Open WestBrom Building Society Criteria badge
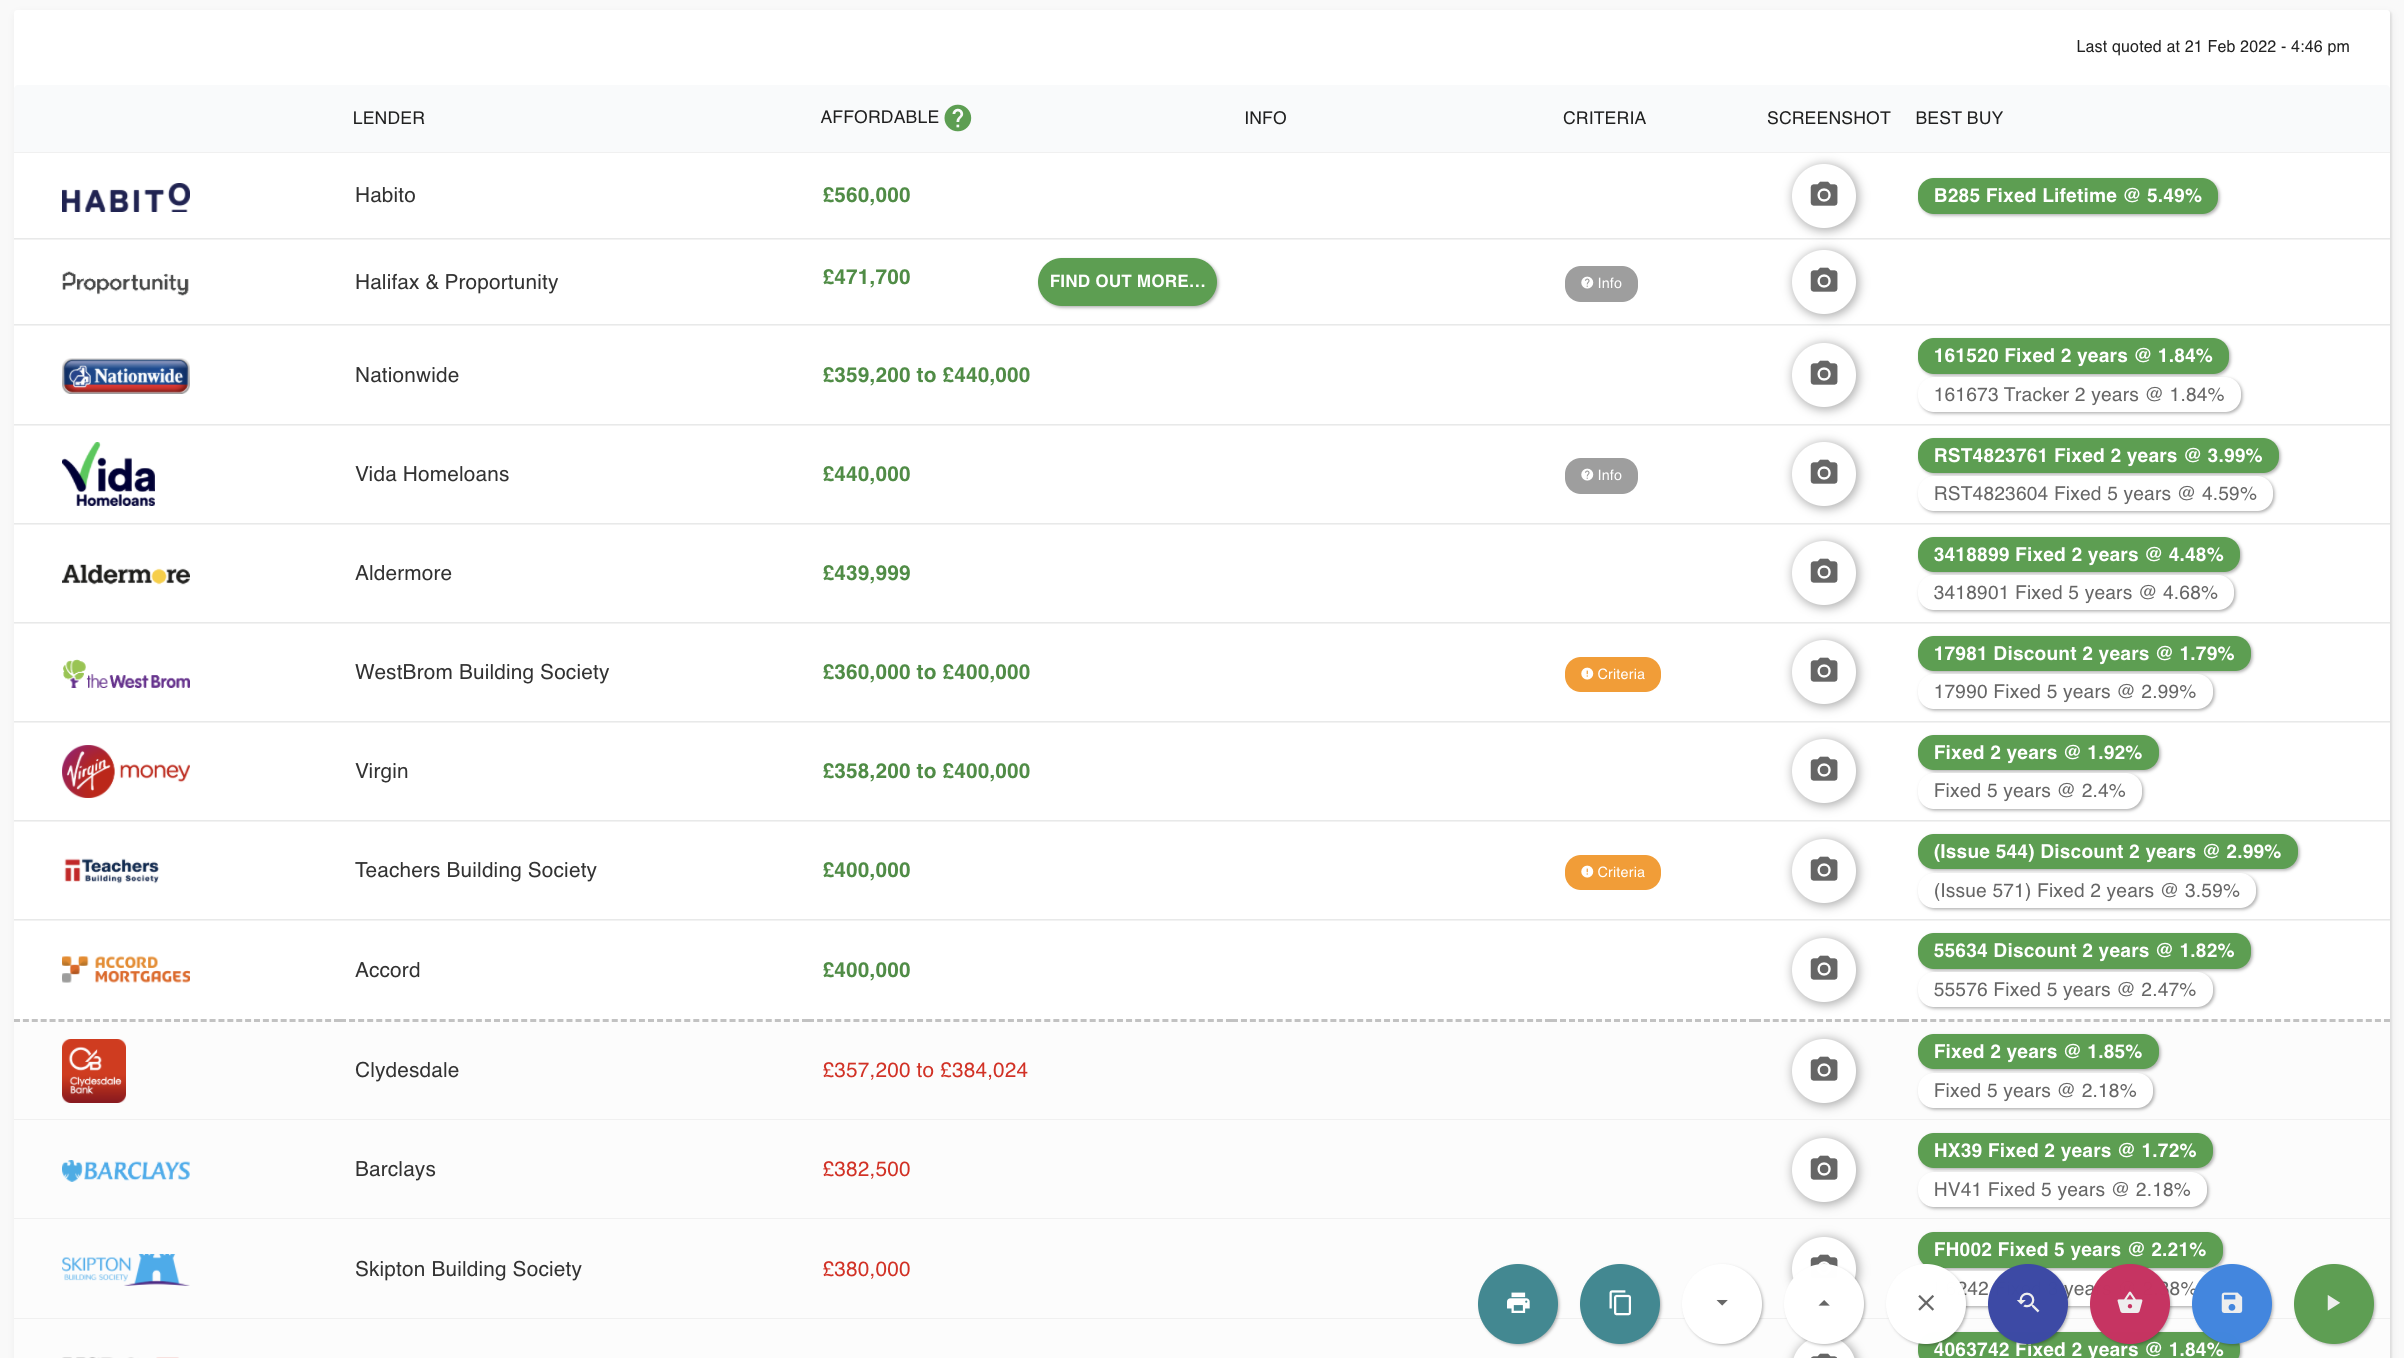The image size is (2404, 1358). pyautogui.click(x=1612, y=674)
